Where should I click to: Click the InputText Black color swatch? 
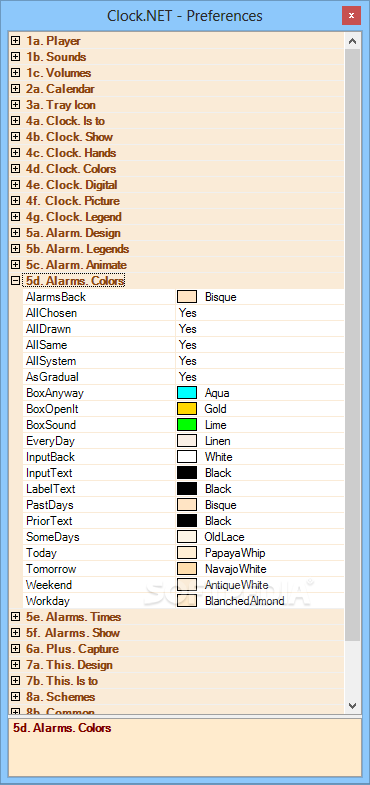pos(187,473)
